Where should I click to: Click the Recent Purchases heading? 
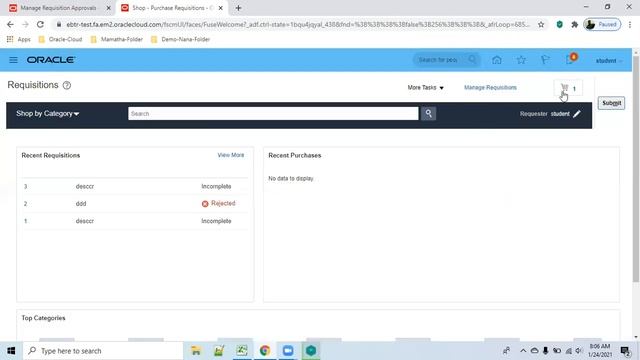[295, 156]
